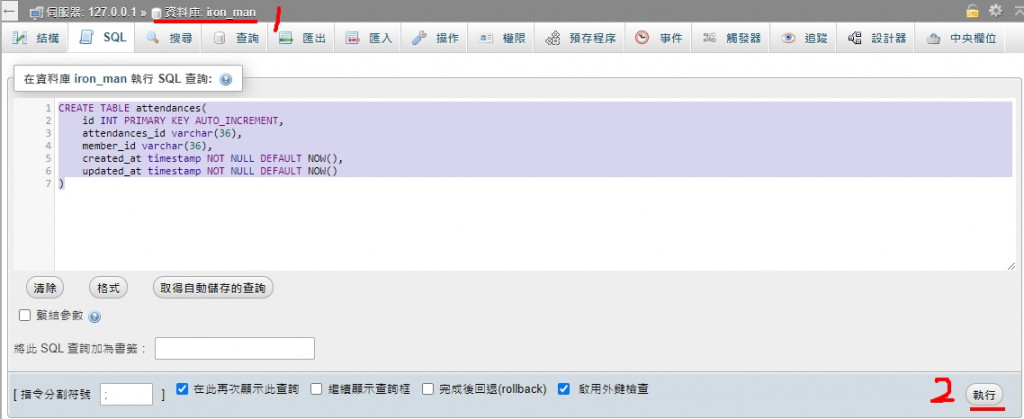Open the SQL tab
Image resolution: width=1024 pixels, height=419 pixels.
[101, 38]
